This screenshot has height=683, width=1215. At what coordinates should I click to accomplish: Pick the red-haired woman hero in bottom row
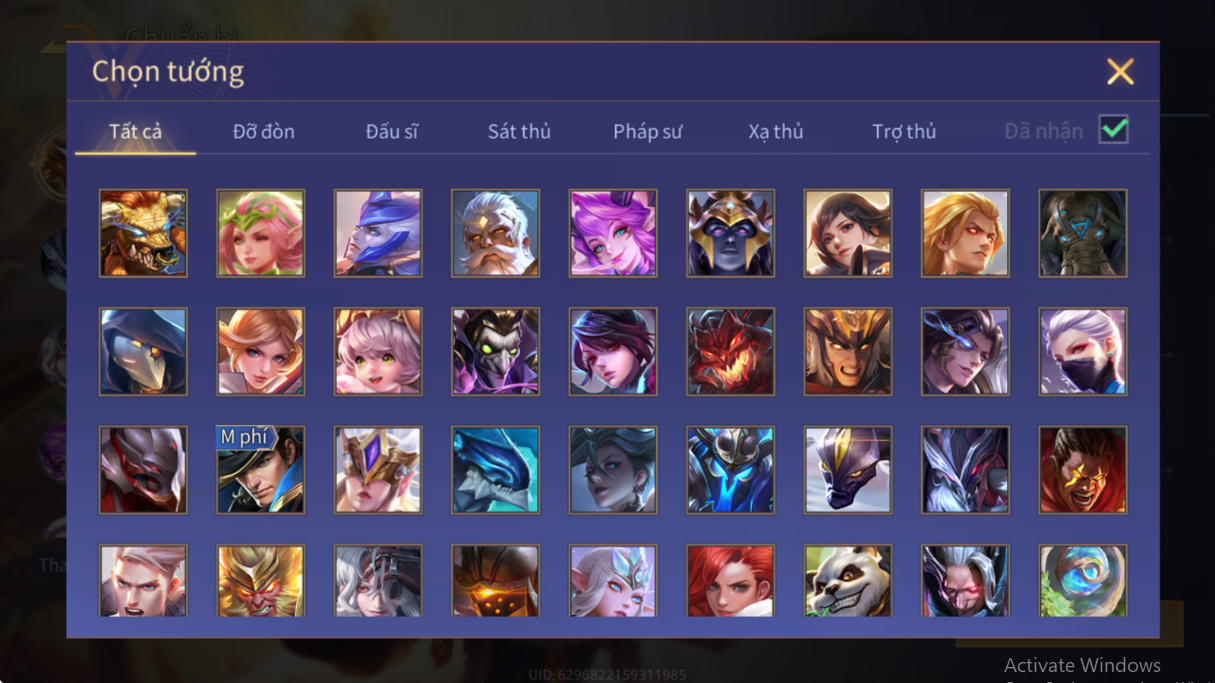click(x=730, y=580)
